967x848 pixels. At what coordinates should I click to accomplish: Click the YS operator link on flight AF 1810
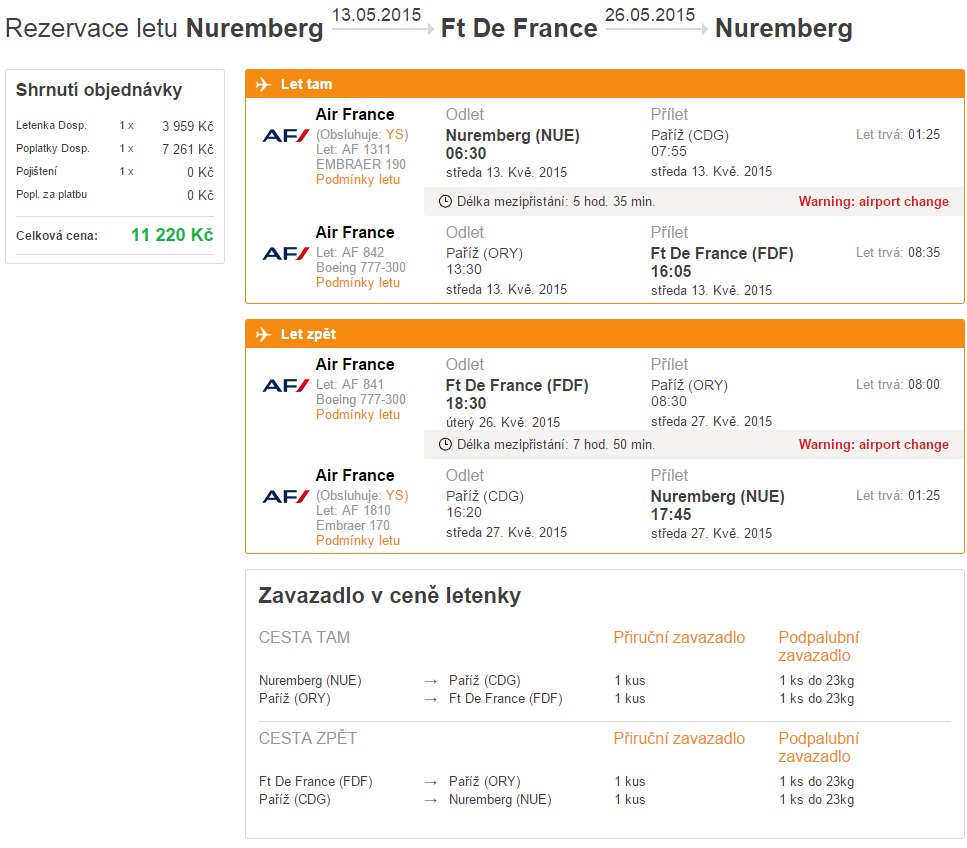[x=394, y=495]
